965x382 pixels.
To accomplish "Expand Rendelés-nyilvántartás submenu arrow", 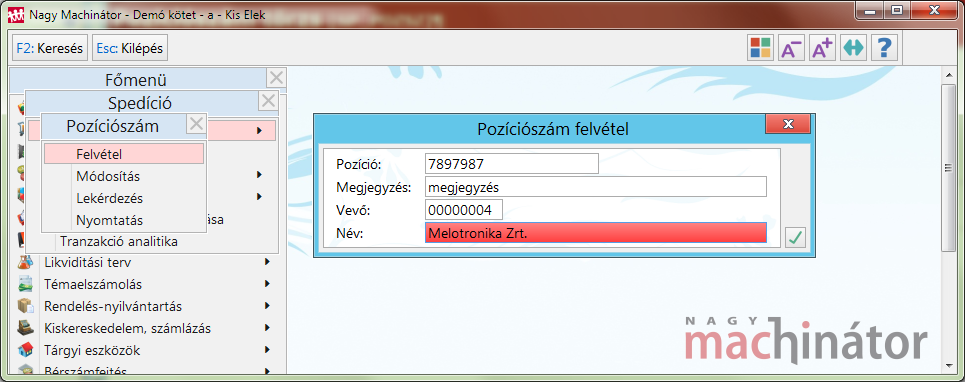I will pyautogui.click(x=267, y=306).
